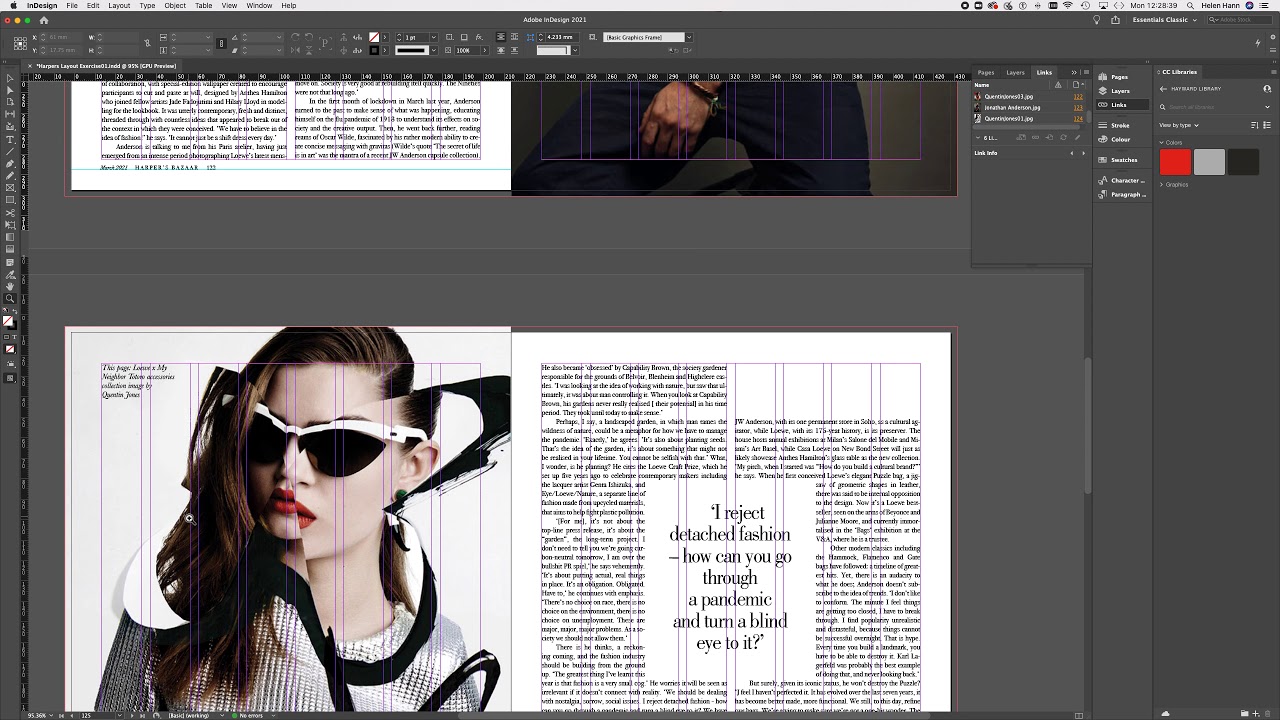Select the Pencil tool
This screenshot has height=720, width=1280.
(x=10, y=175)
